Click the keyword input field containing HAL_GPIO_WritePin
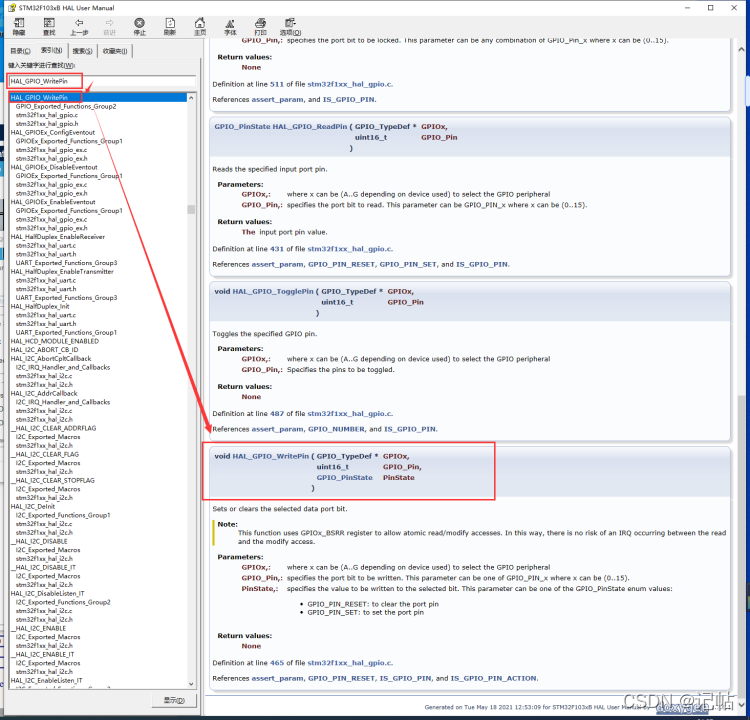 102,81
